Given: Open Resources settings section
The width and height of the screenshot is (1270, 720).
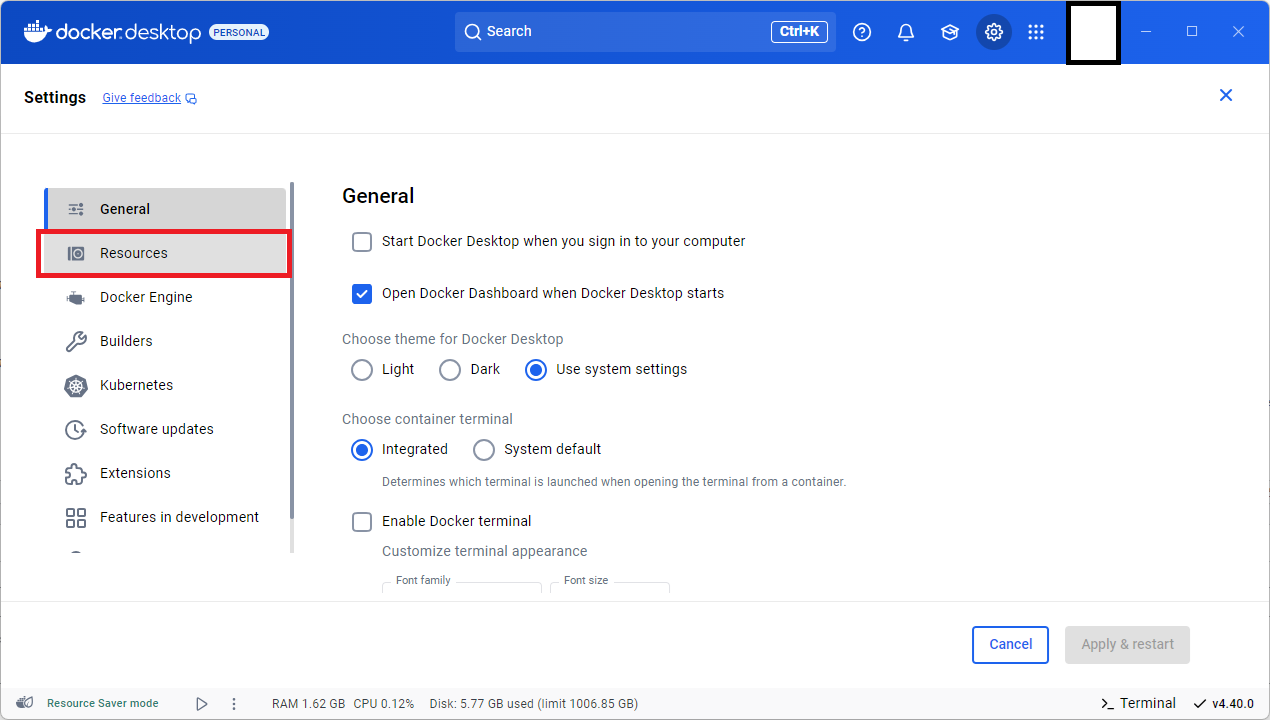Looking at the screenshot, I should point(134,254).
